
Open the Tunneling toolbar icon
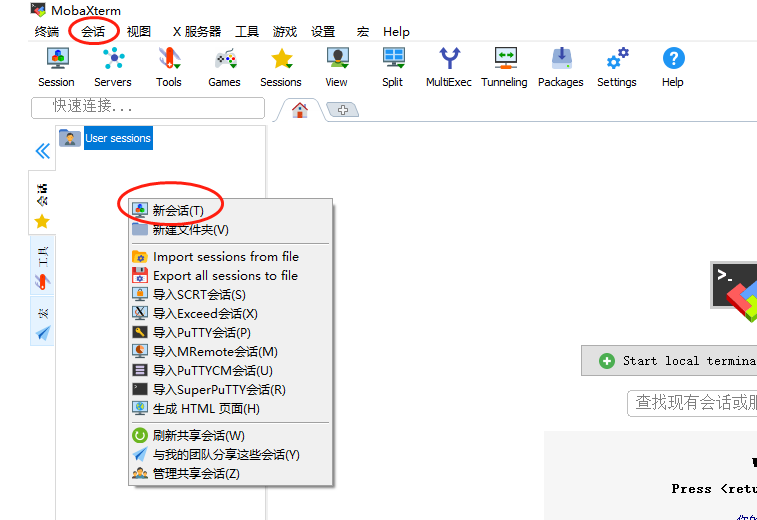505,67
